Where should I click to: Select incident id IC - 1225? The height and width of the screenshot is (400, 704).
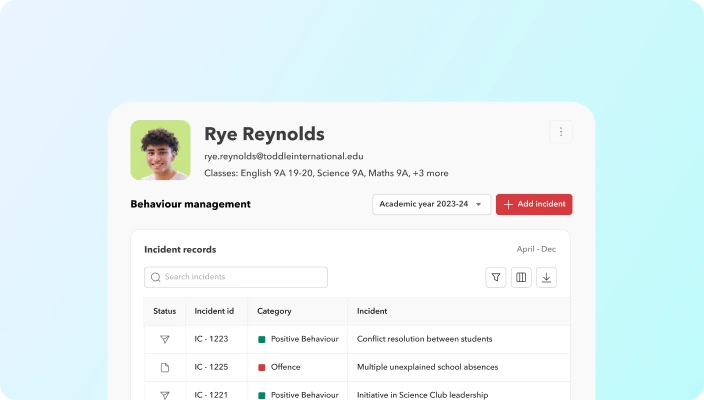pyautogui.click(x=211, y=367)
